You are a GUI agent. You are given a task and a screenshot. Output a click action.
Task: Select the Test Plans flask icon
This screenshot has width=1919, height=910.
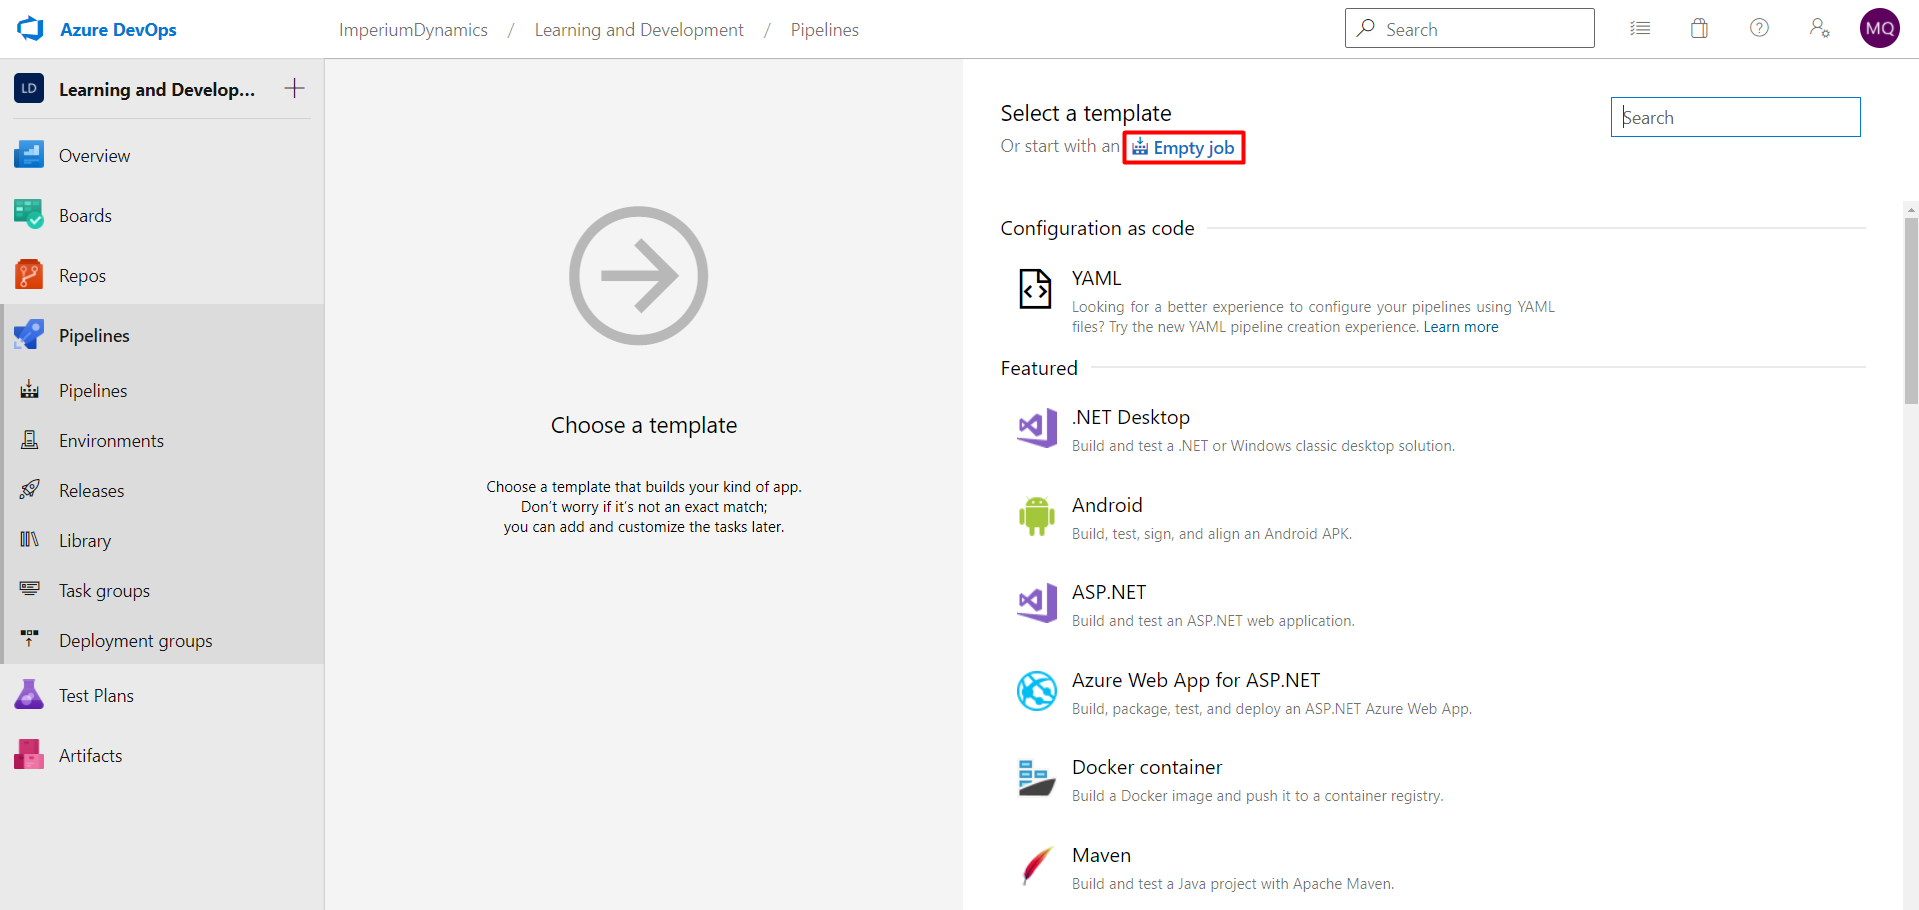click(x=28, y=694)
